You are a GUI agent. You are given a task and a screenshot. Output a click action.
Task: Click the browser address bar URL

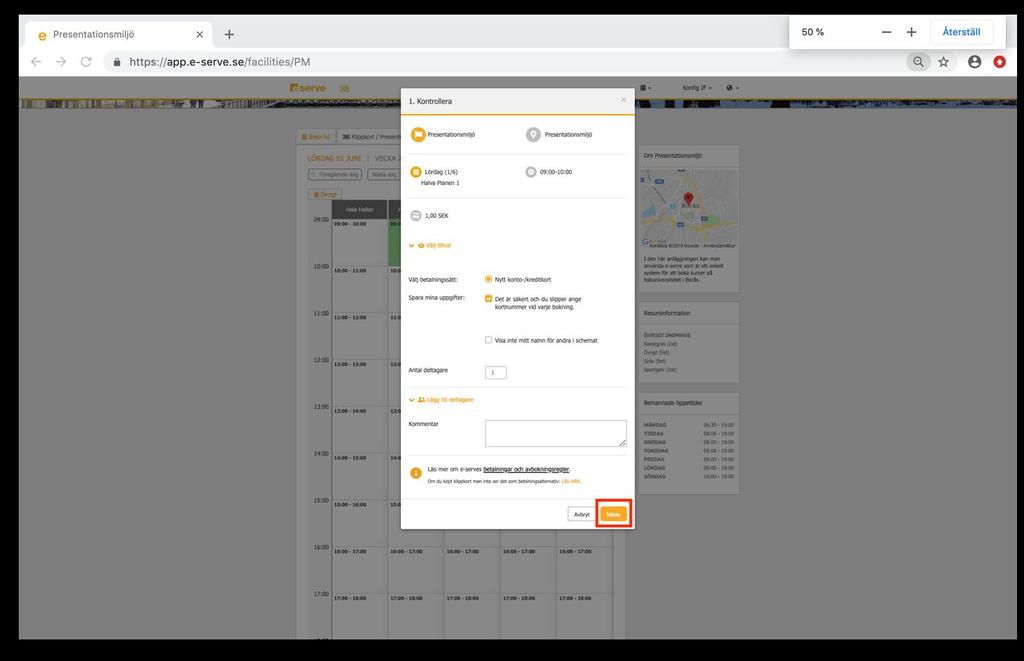tap(219, 62)
